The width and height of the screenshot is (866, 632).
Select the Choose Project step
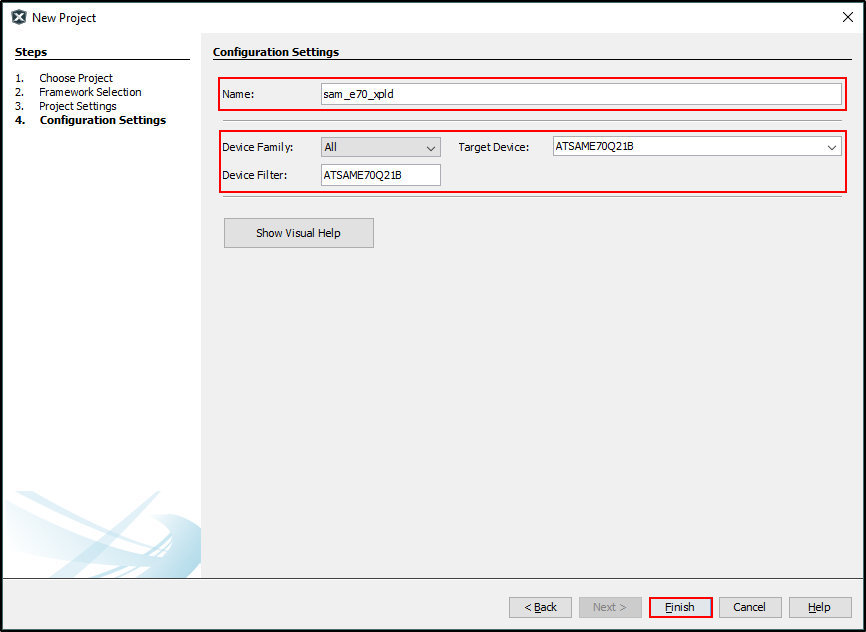point(75,77)
